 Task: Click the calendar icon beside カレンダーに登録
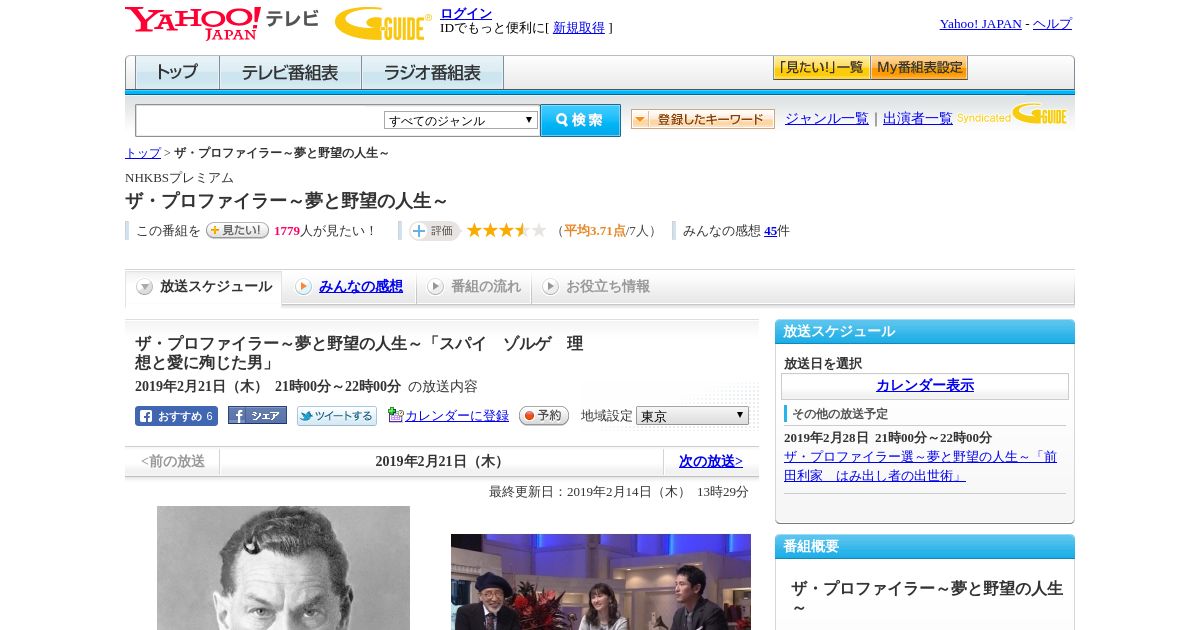[x=395, y=415]
